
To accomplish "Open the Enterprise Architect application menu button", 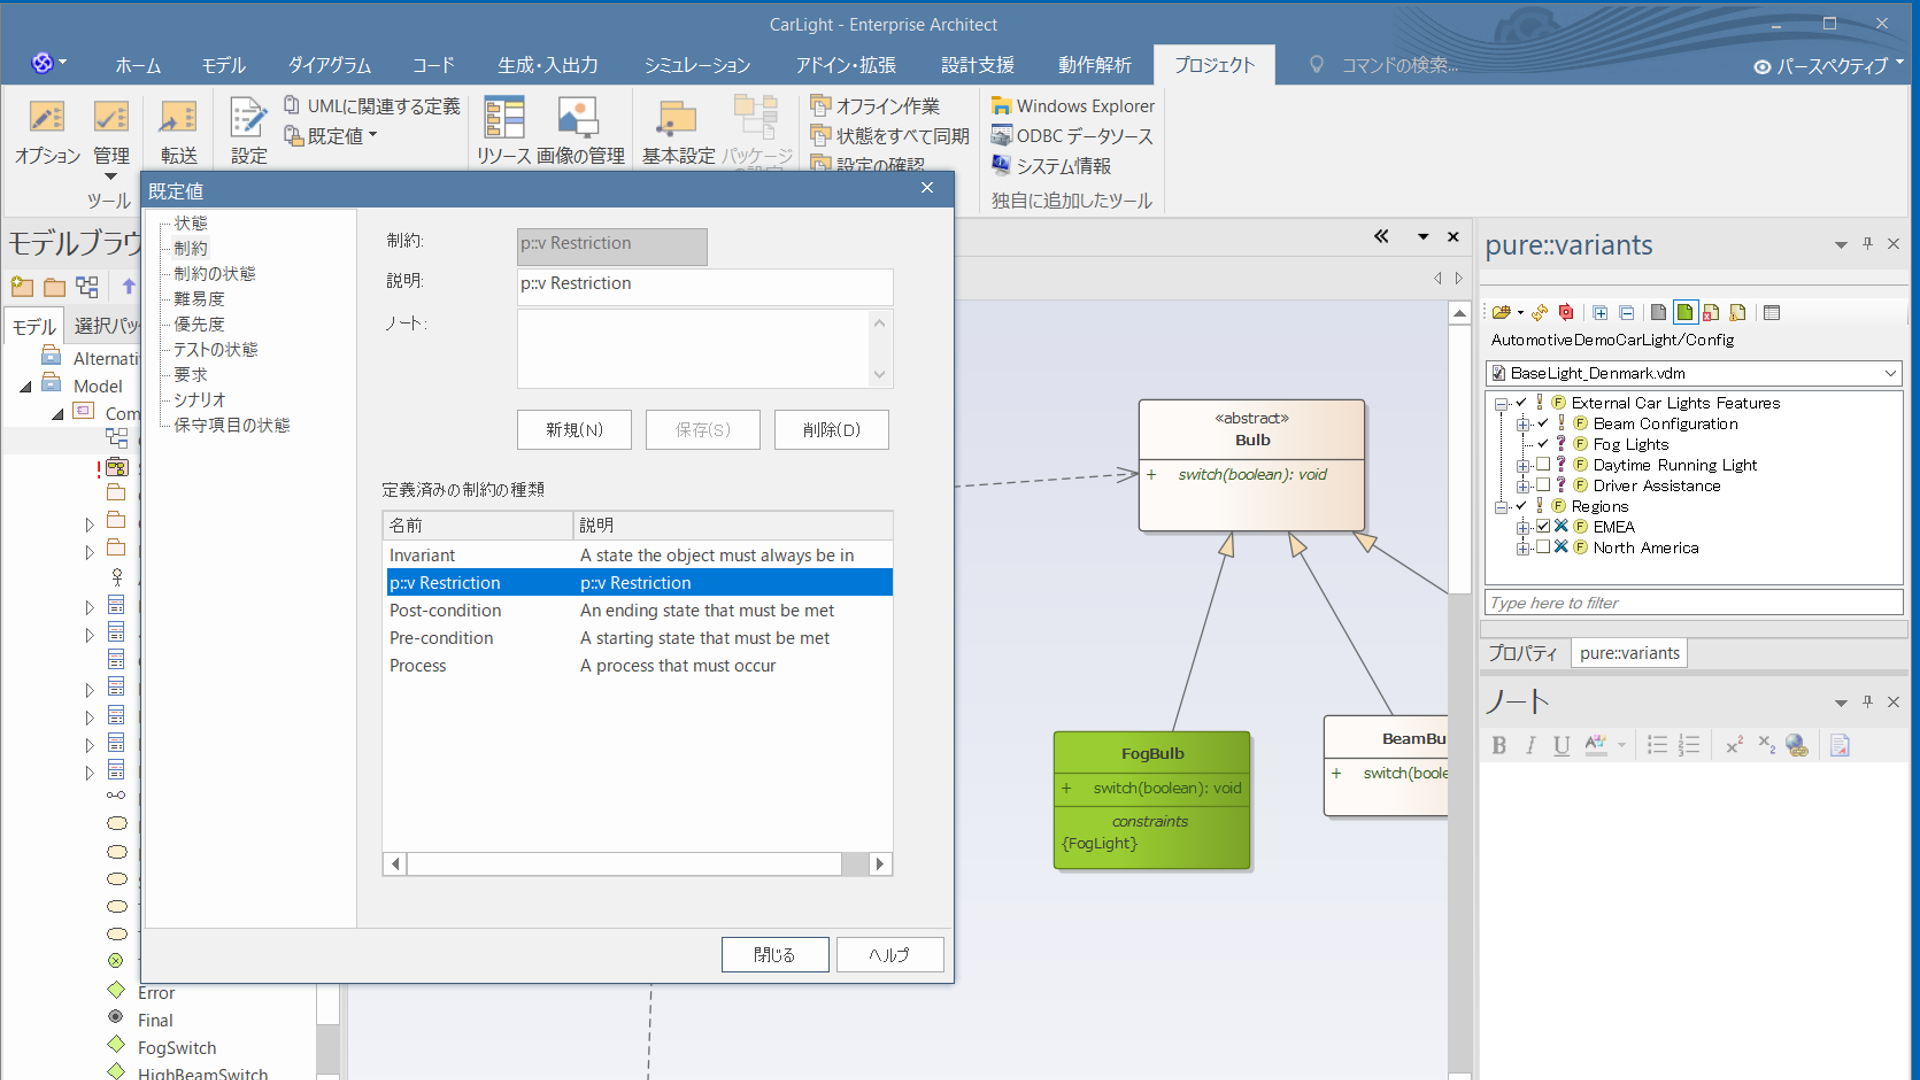I will (x=49, y=63).
